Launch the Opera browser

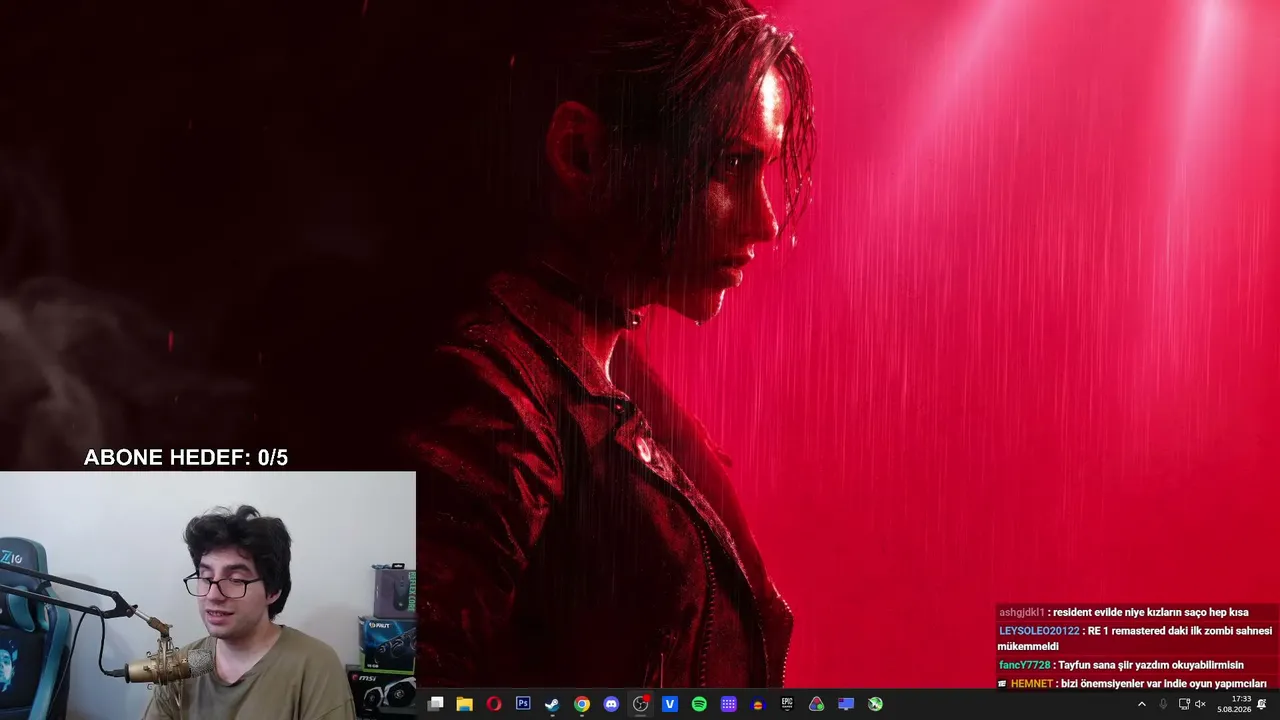pyautogui.click(x=494, y=704)
